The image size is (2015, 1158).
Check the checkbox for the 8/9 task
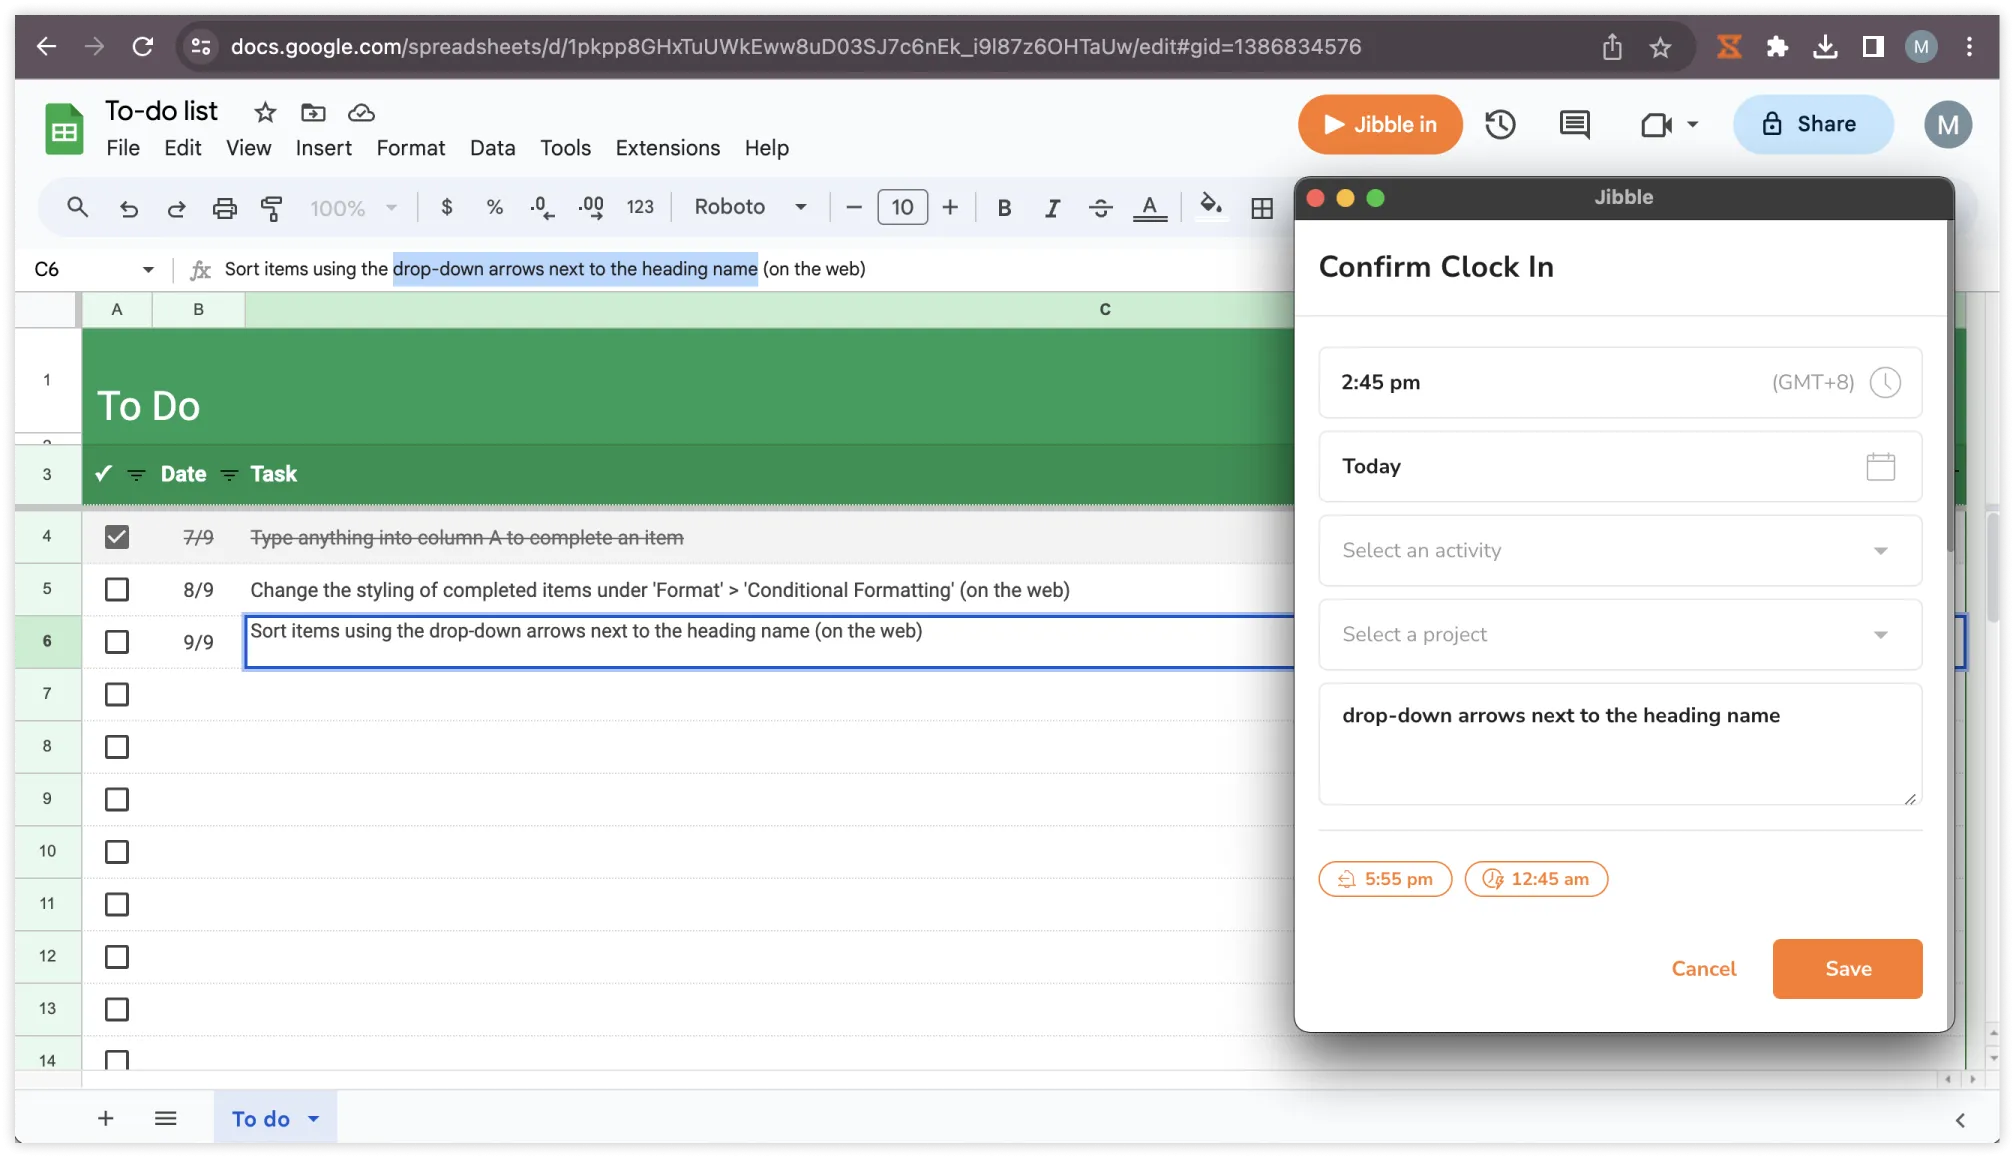click(x=117, y=590)
